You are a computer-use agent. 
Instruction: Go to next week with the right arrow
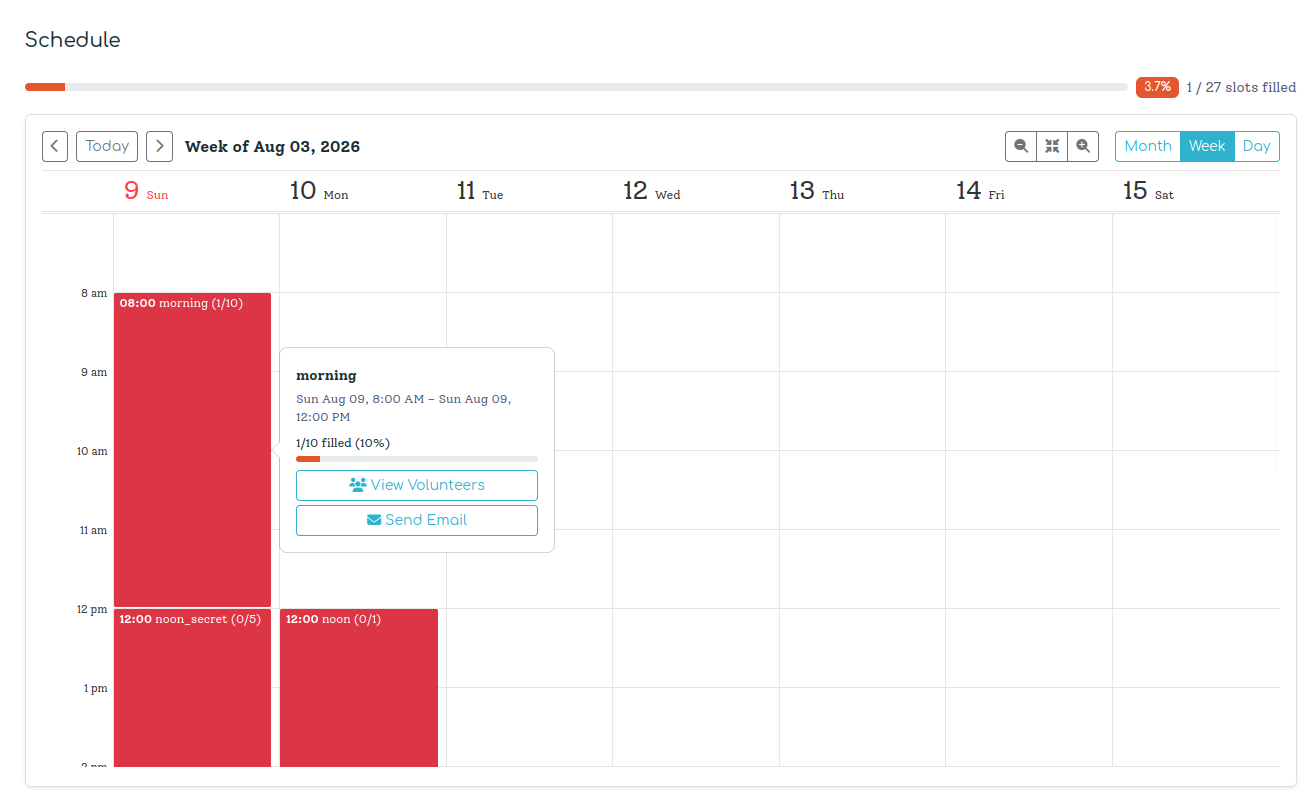coord(159,146)
